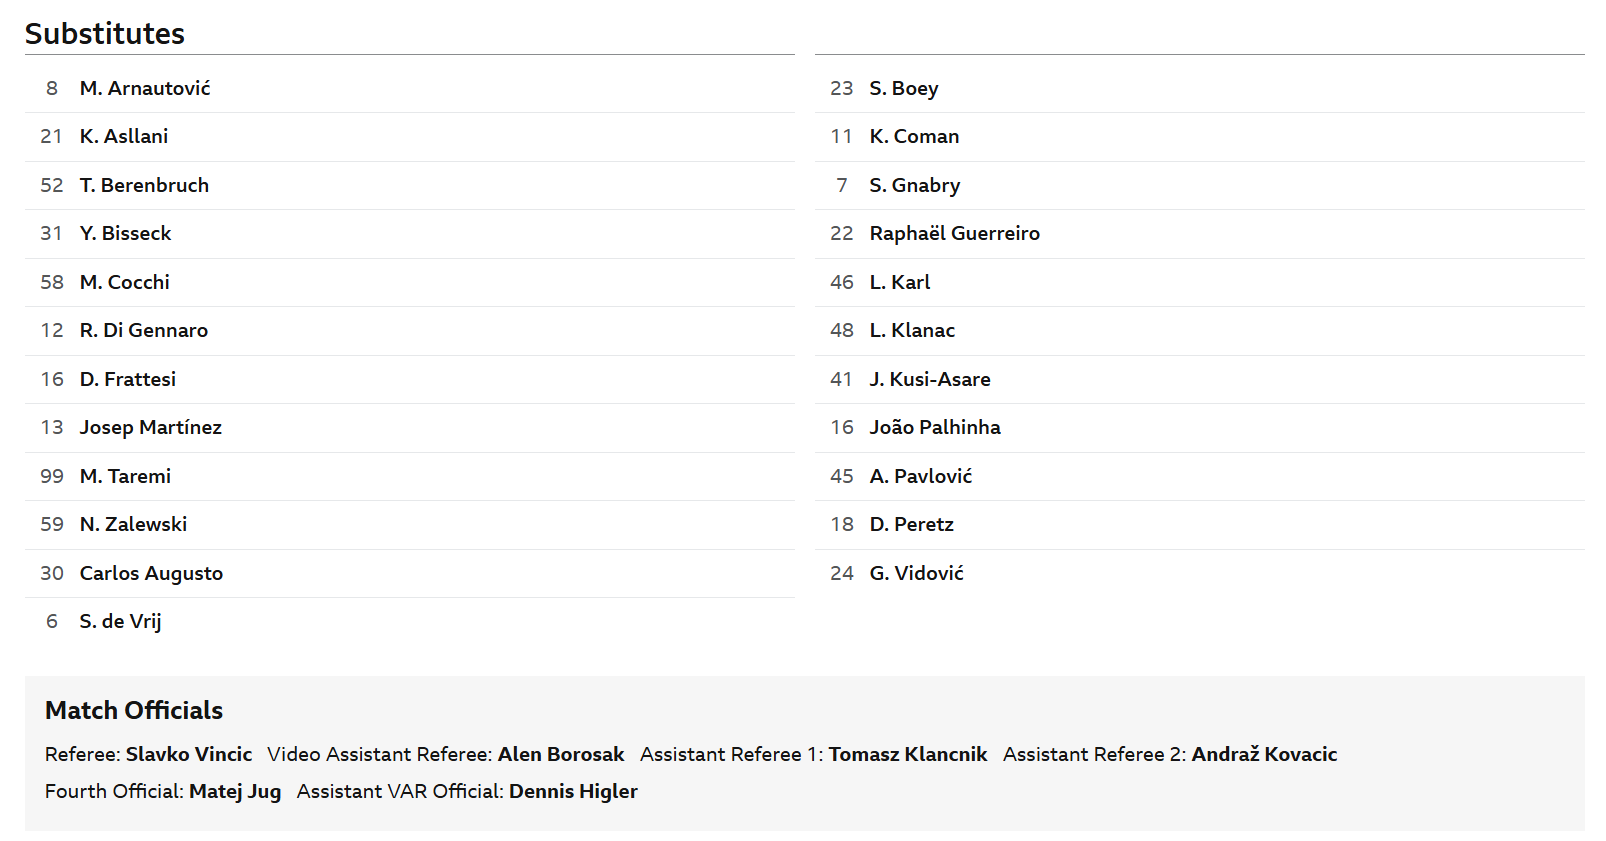The width and height of the screenshot is (1606, 841).
Task: Click K. Coman player name
Action: click(914, 136)
